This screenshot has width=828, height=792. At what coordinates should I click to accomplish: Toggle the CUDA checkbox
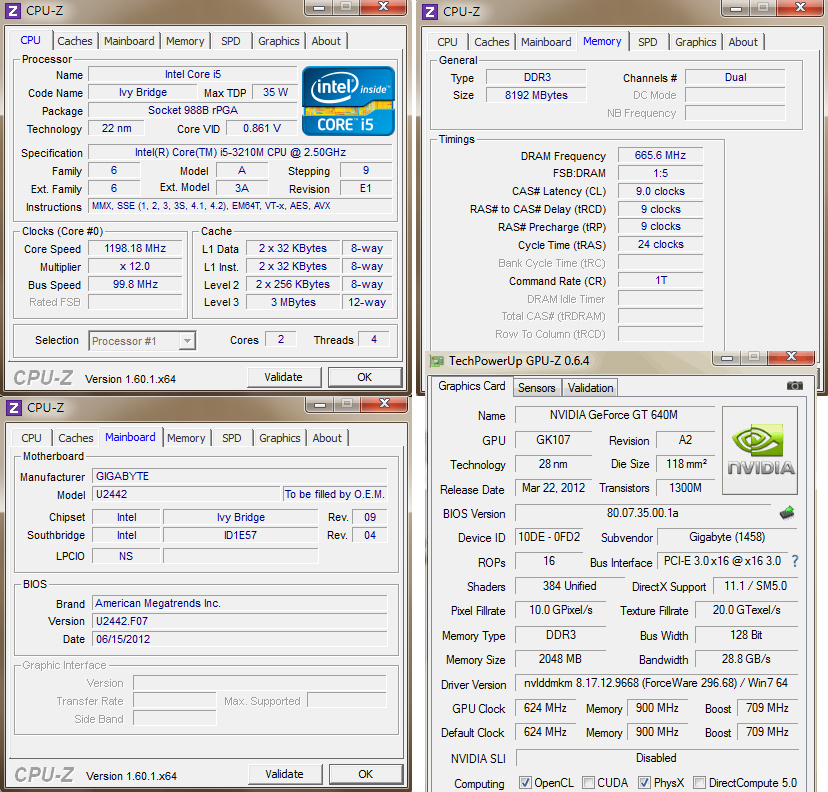pyautogui.click(x=588, y=782)
